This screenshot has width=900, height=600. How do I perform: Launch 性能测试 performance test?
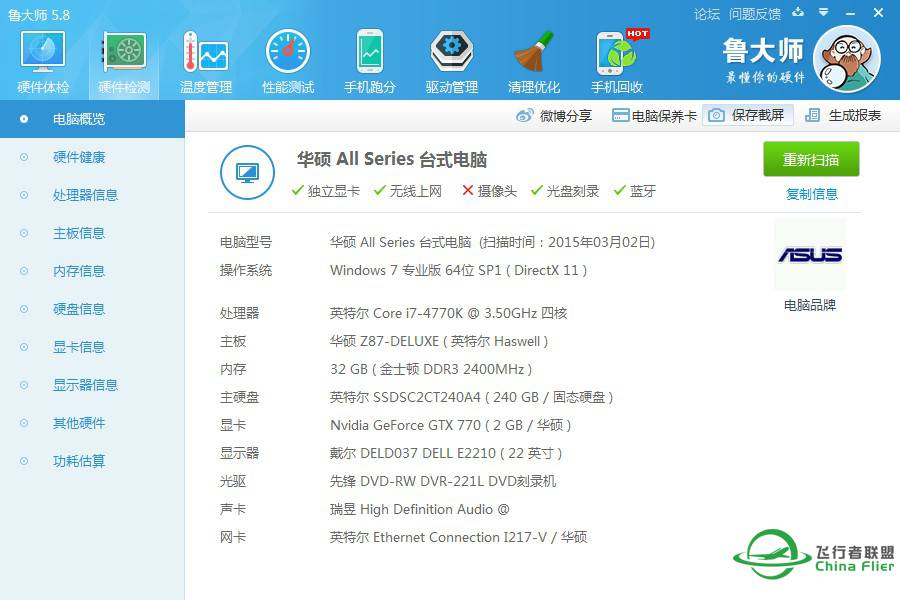[x=288, y=62]
